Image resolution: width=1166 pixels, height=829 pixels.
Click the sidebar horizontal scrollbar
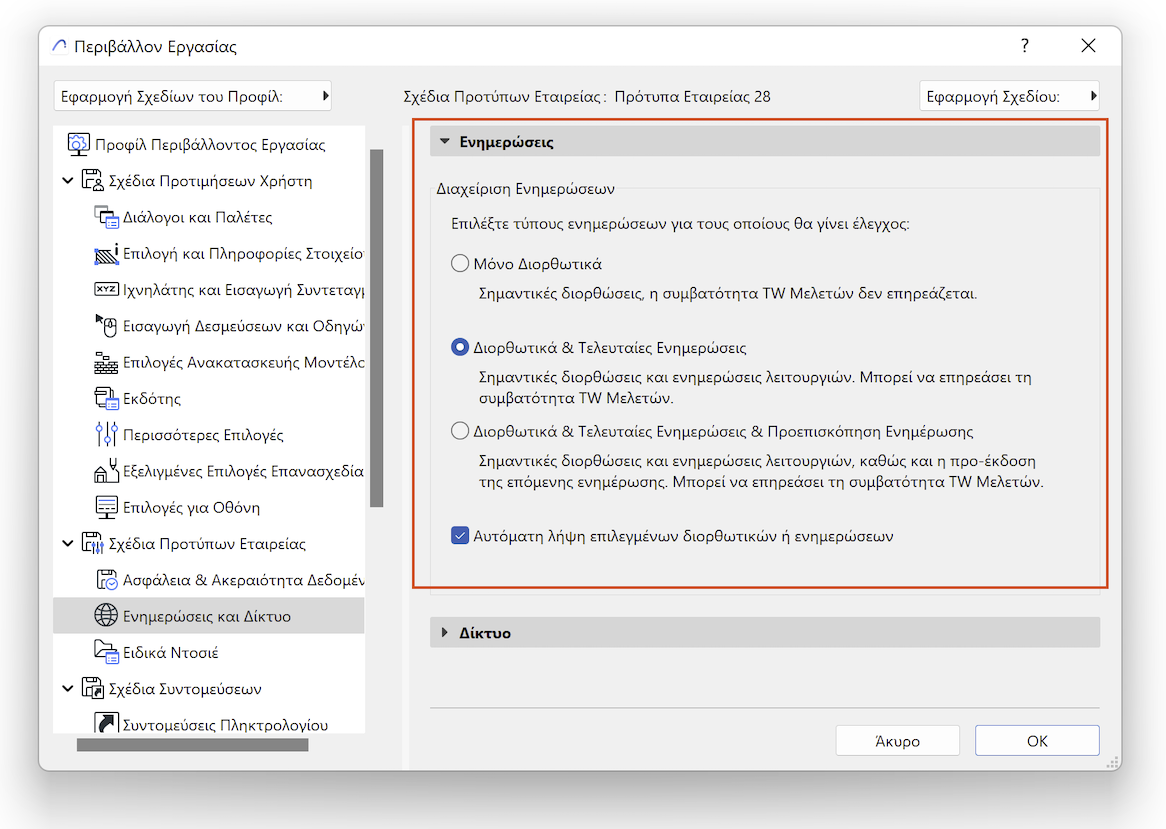[193, 745]
